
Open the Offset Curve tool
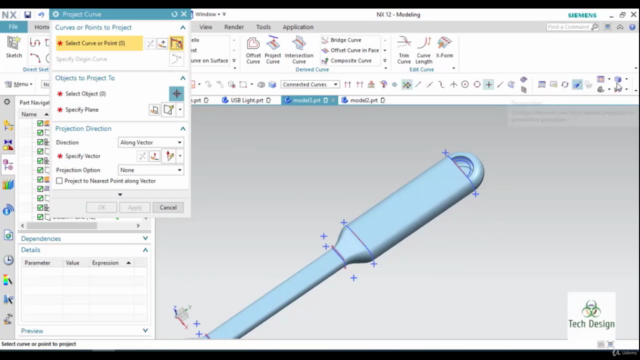tap(253, 50)
